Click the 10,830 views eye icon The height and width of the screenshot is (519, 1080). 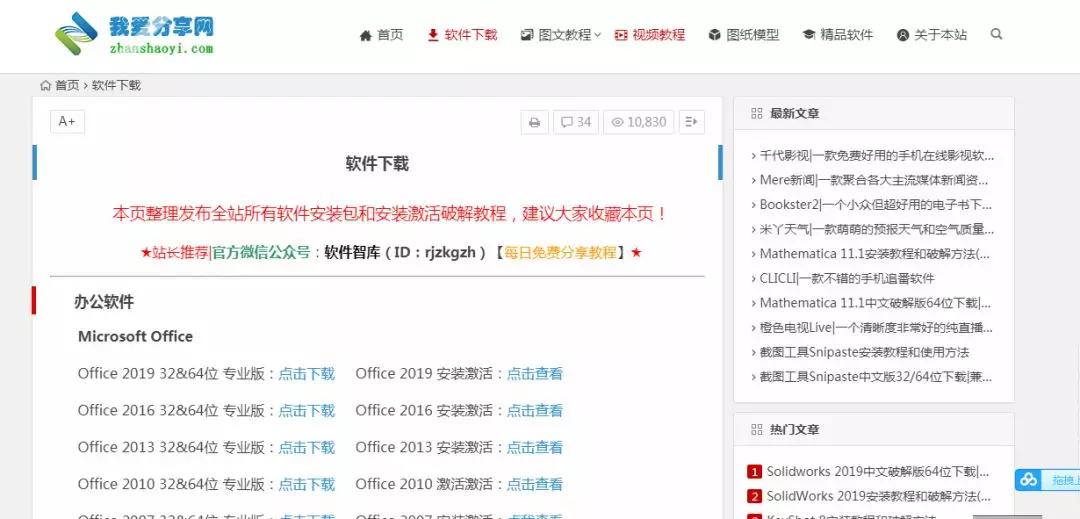click(618, 122)
